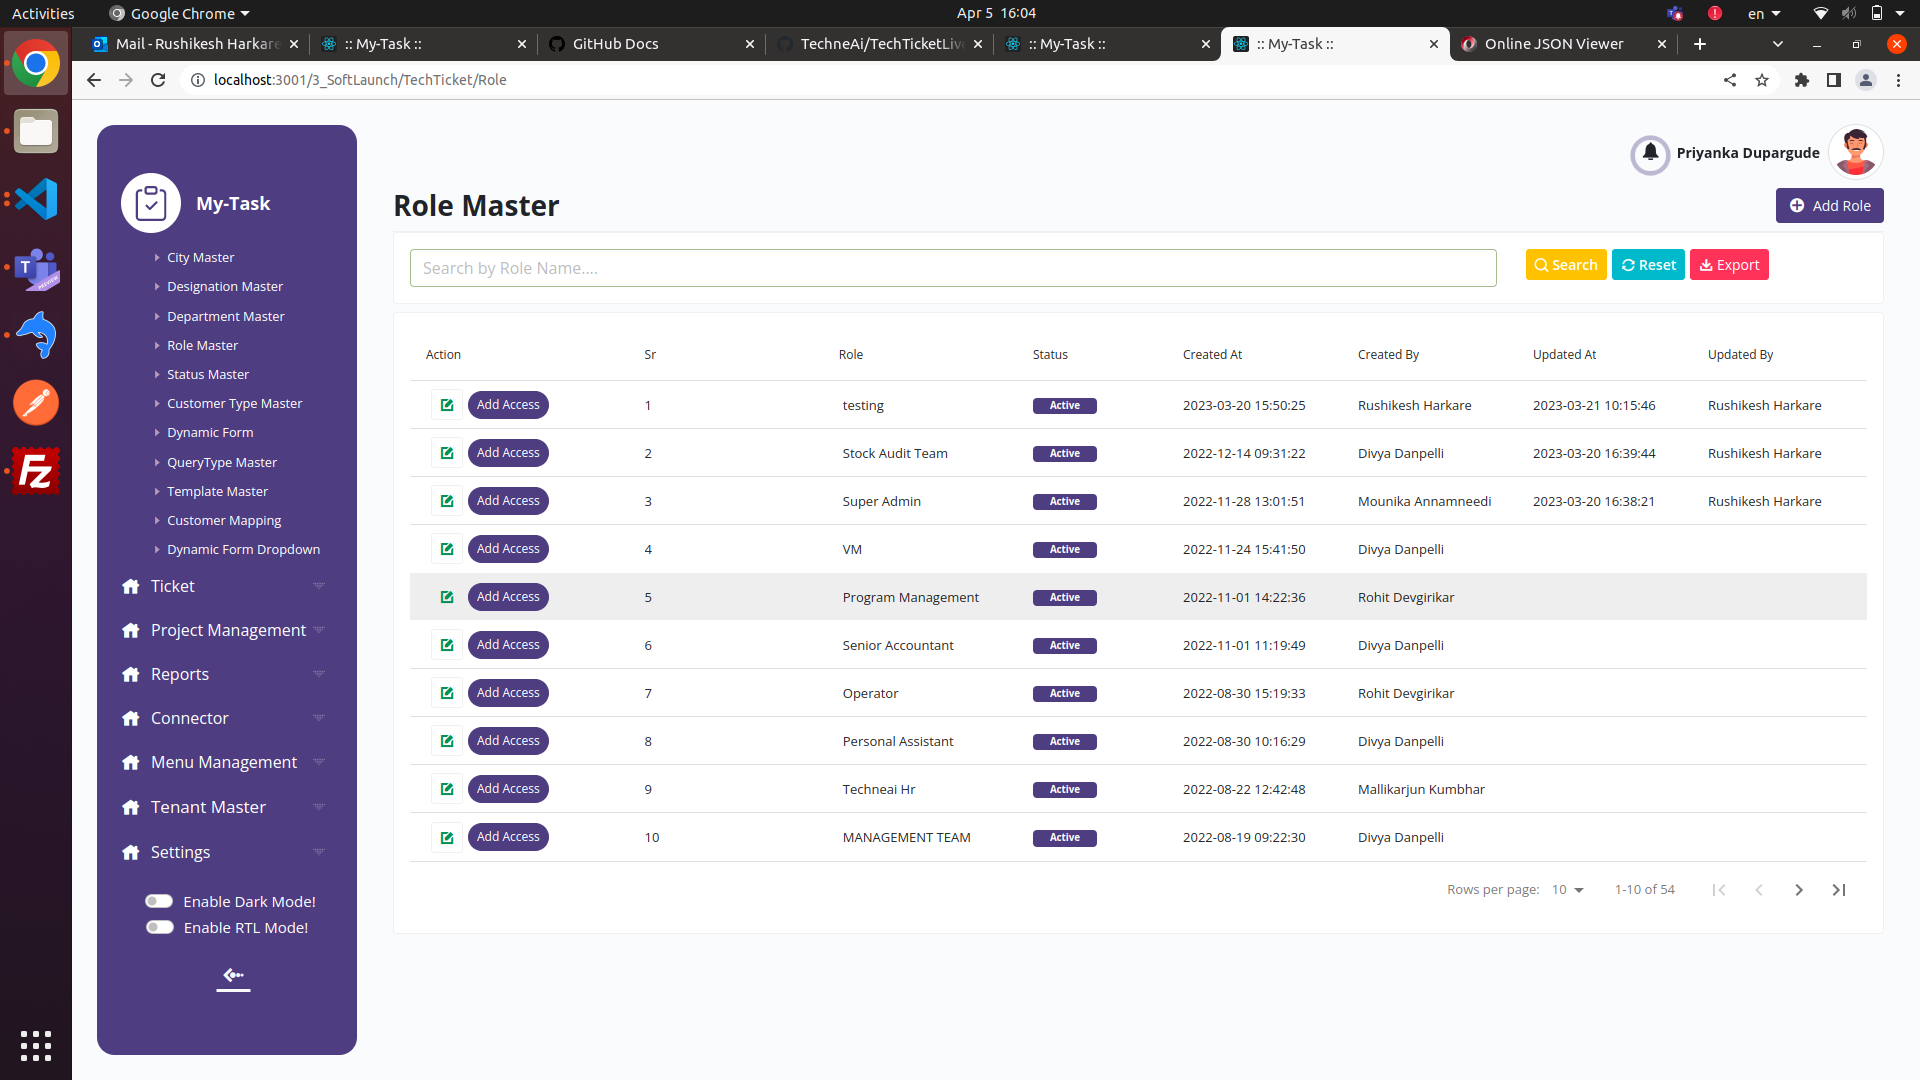Click edit icon for Program Management row
The image size is (1920, 1080).
tap(447, 597)
